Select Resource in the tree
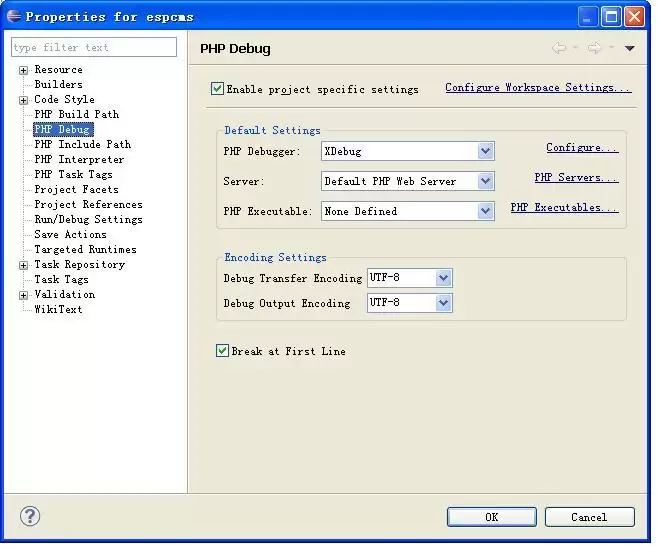The image size is (658, 548). pos(58,70)
